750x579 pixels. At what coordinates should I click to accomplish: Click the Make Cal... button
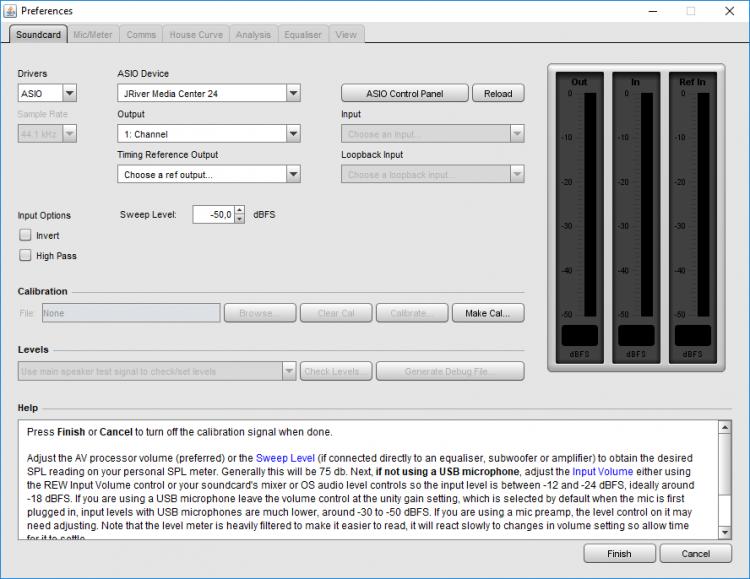click(488, 313)
